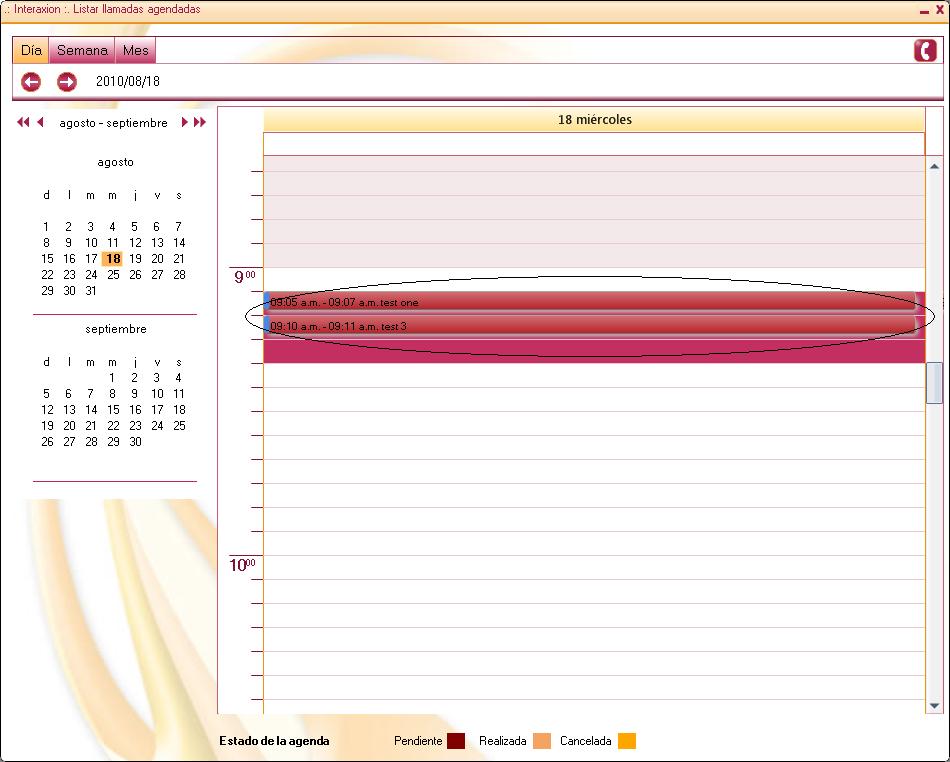Viewport: 950px width, 762px height.
Task: Select the 9:00 time slot
Action: click(x=594, y=279)
